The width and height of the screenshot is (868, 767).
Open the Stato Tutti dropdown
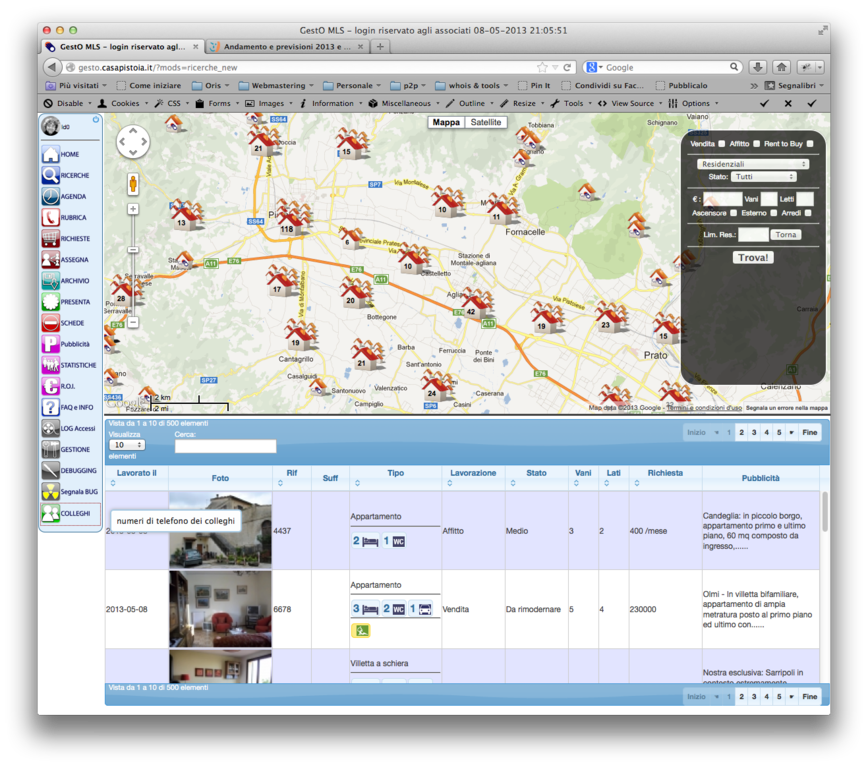763,177
